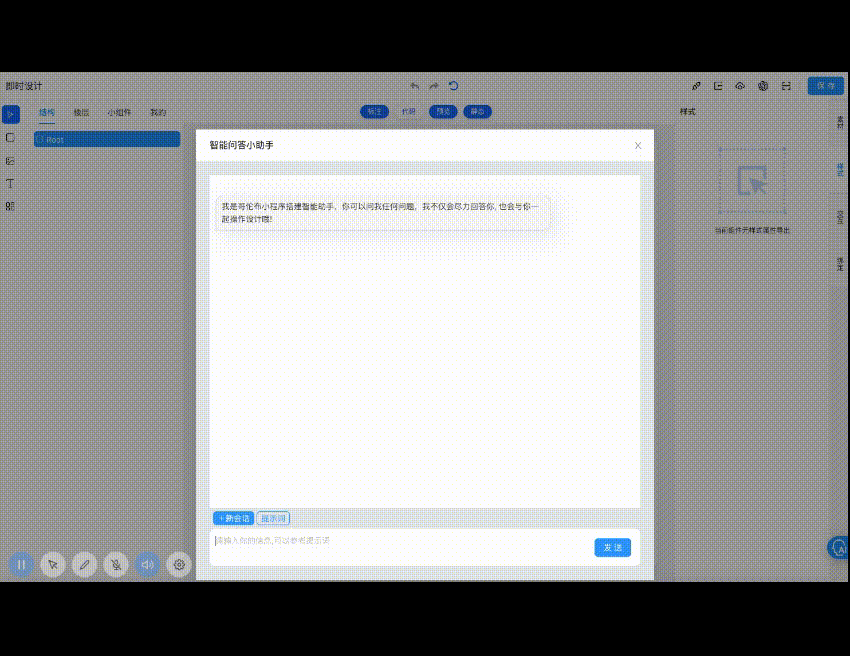This screenshot has height=656, width=850.
Task: Send the message with 发送 button
Action: tap(613, 548)
